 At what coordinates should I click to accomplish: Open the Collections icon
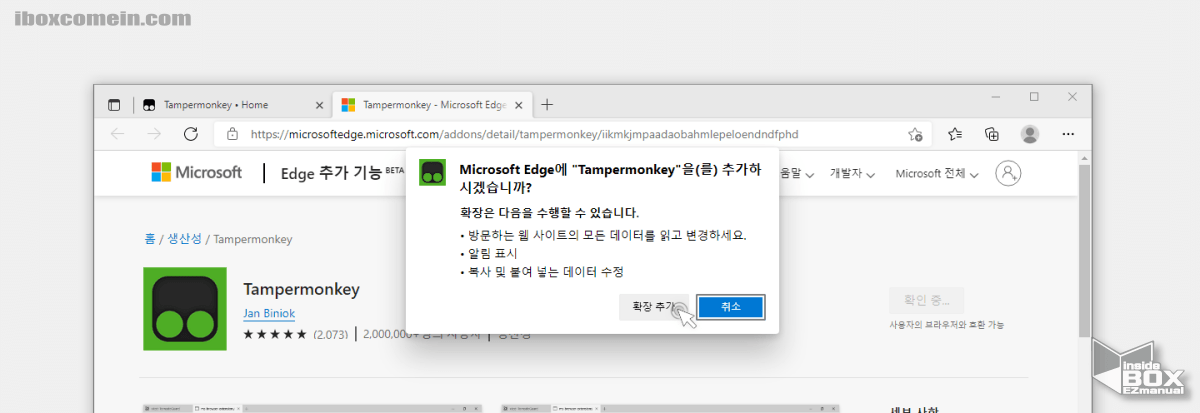(x=992, y=134)
